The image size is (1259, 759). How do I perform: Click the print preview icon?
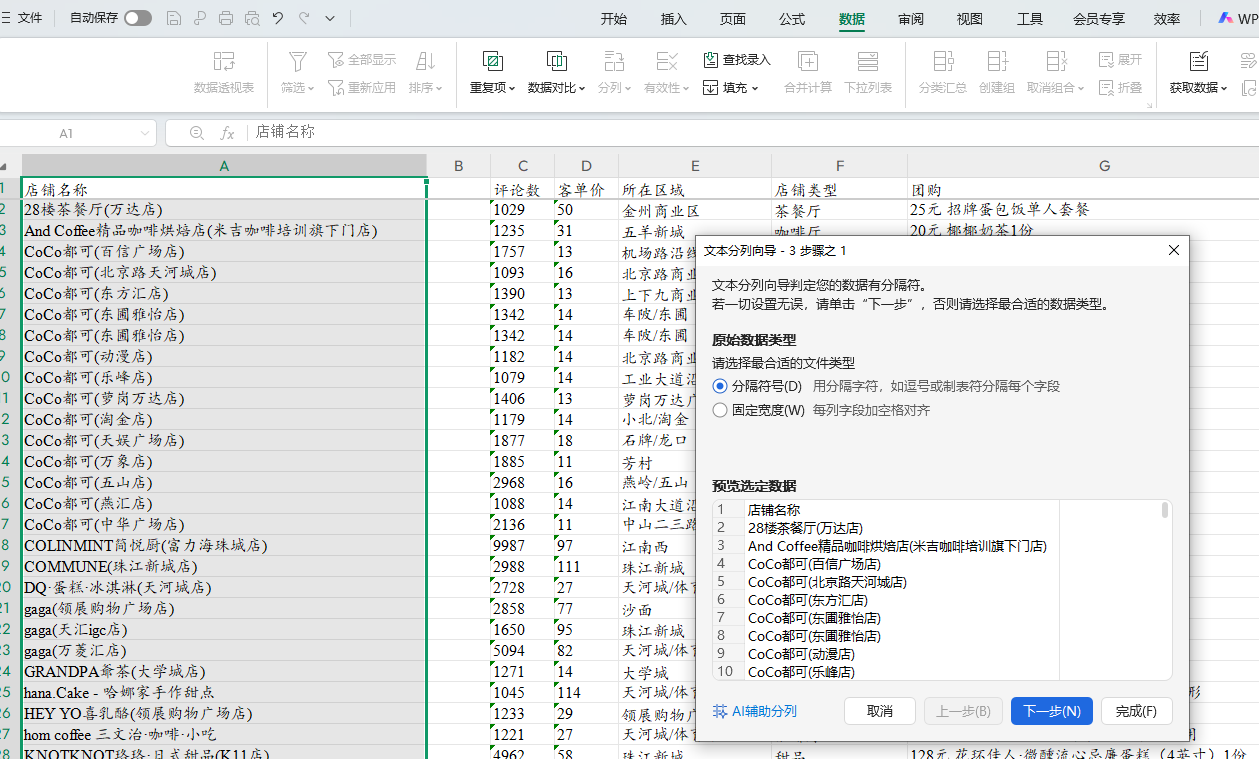pos(252,18)
